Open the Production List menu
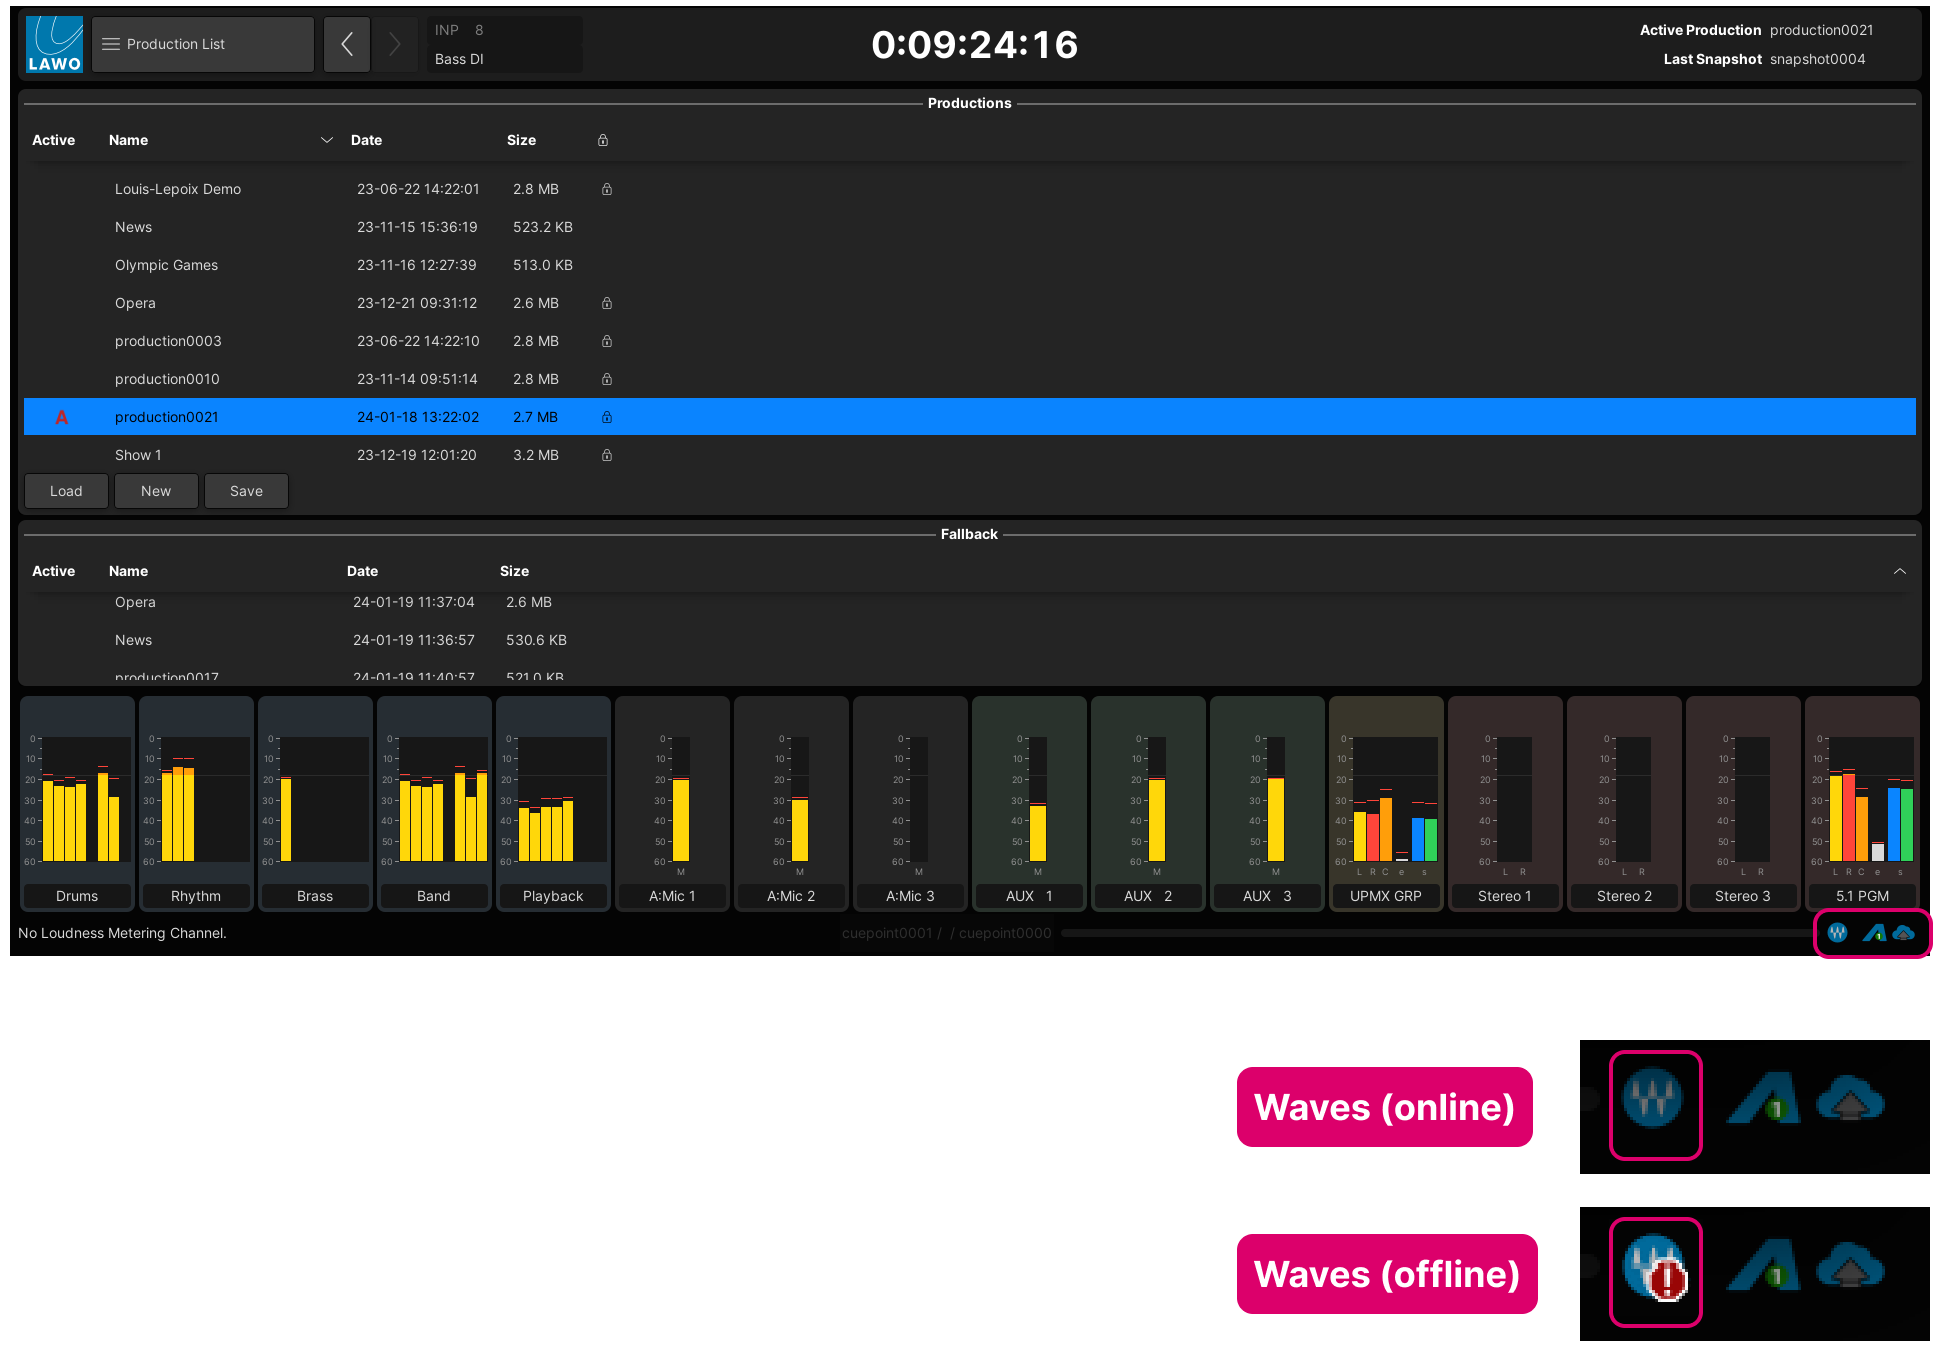This screenshot has width=1947, height=1364. (202, 44)
